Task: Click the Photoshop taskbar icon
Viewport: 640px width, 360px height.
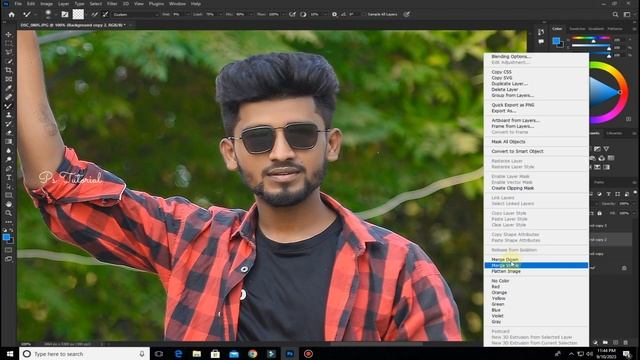Action: tap(290, 354)
